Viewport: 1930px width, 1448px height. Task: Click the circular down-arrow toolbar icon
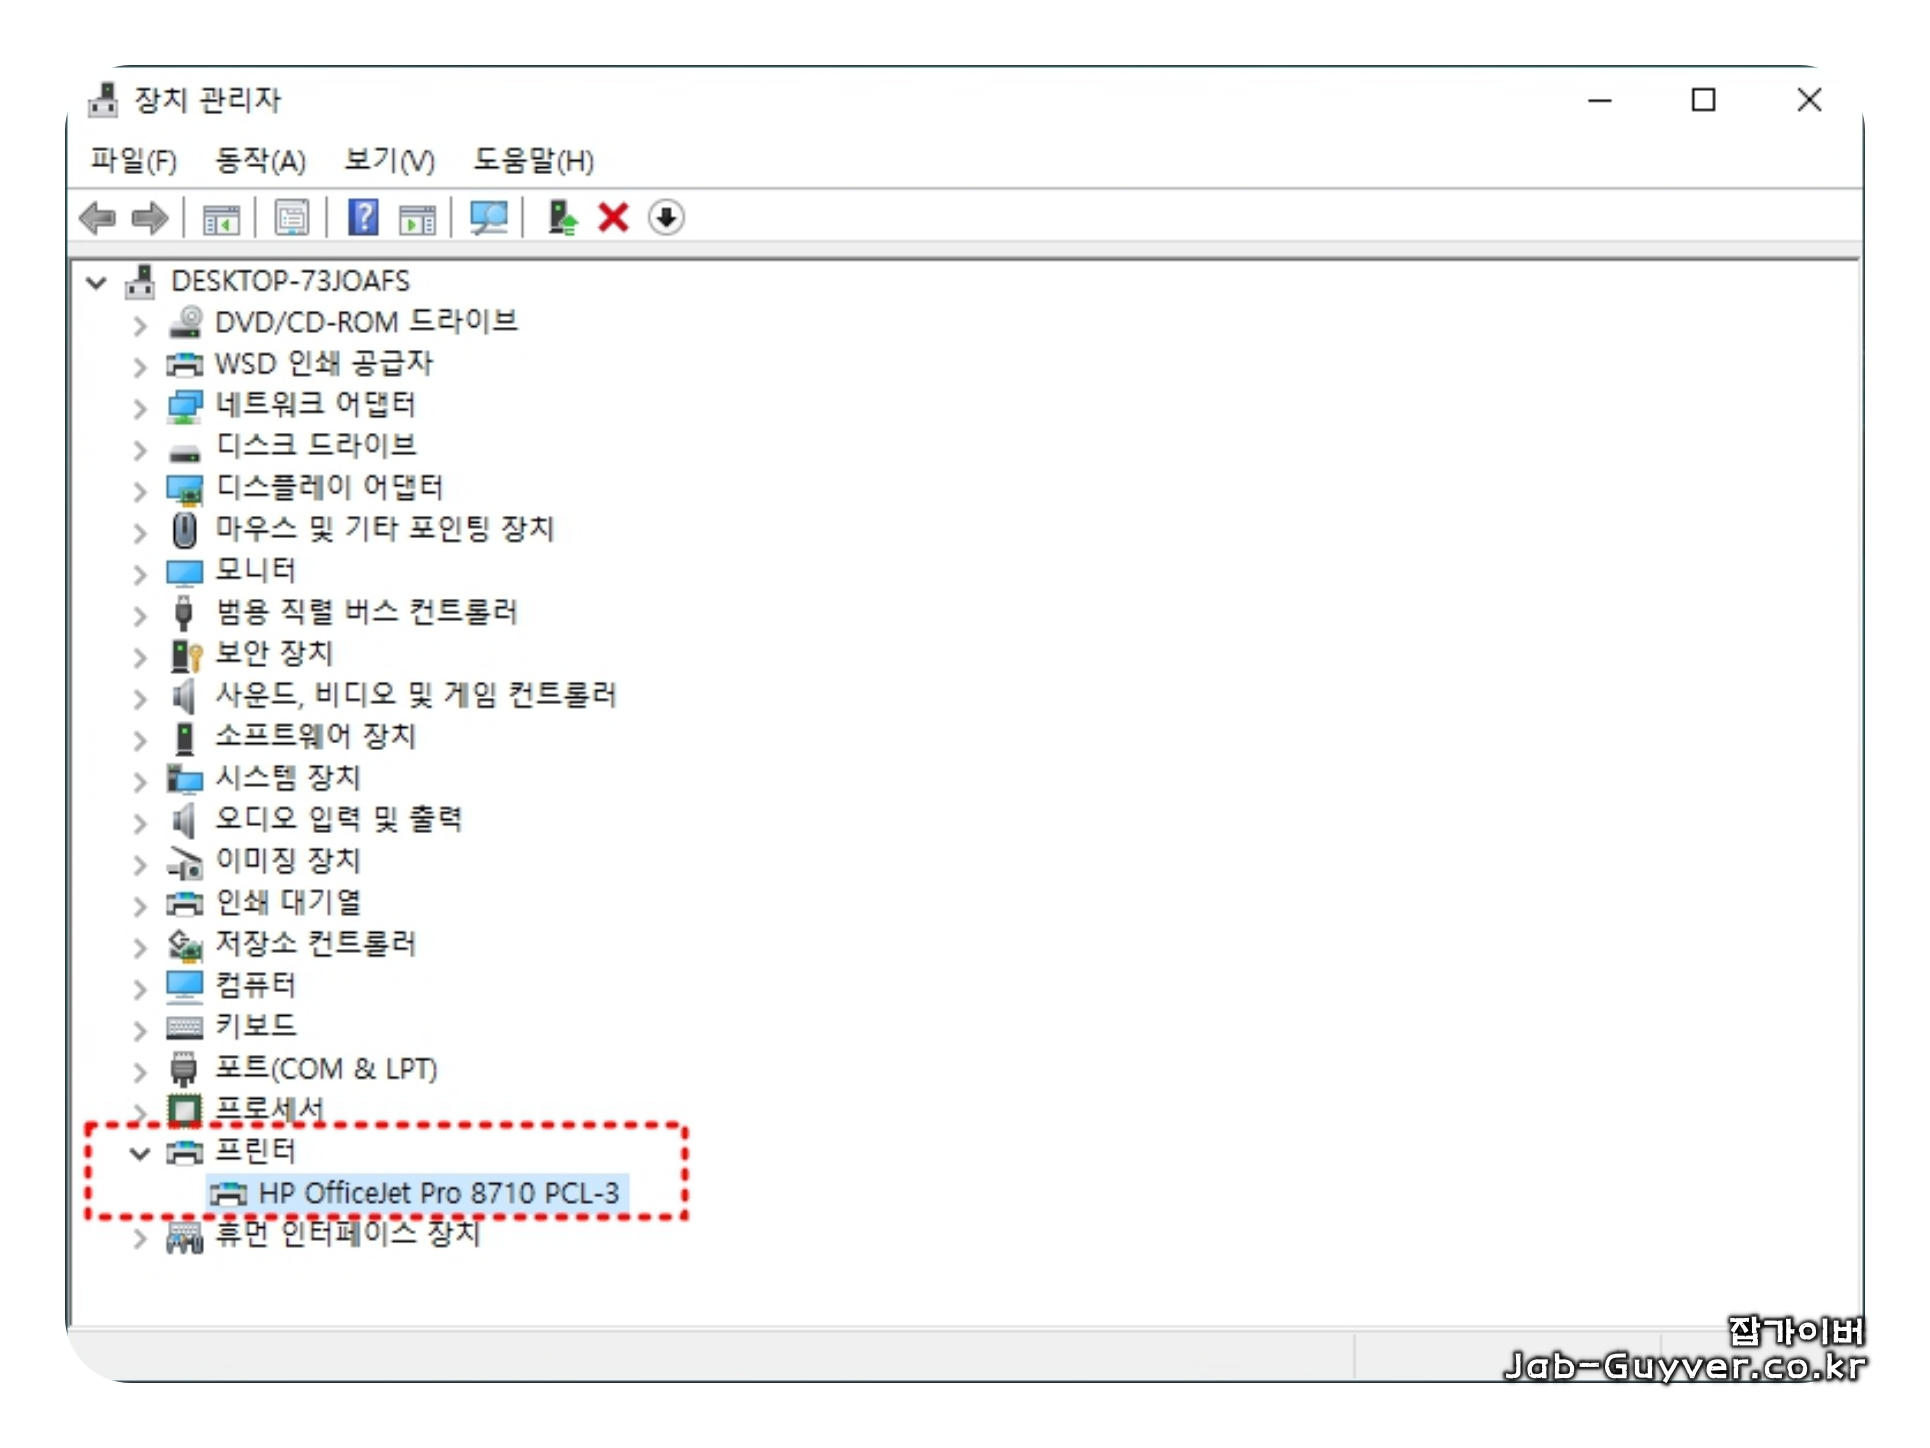point(666,217)
